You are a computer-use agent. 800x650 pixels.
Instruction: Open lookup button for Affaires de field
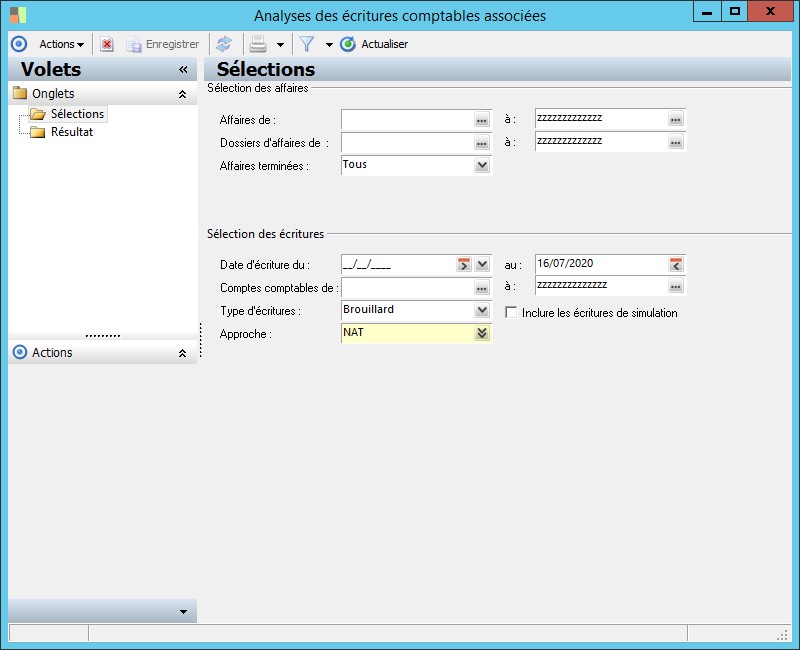coord(482,120)
